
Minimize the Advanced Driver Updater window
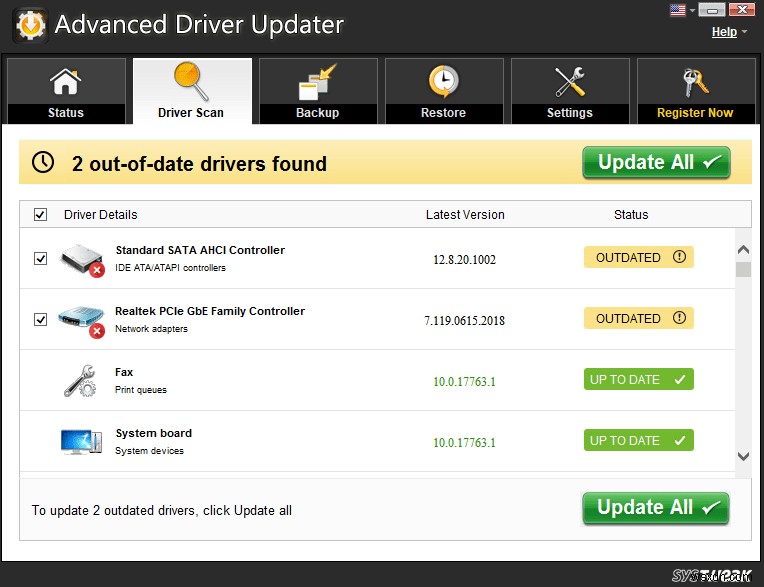click(712, 10)
